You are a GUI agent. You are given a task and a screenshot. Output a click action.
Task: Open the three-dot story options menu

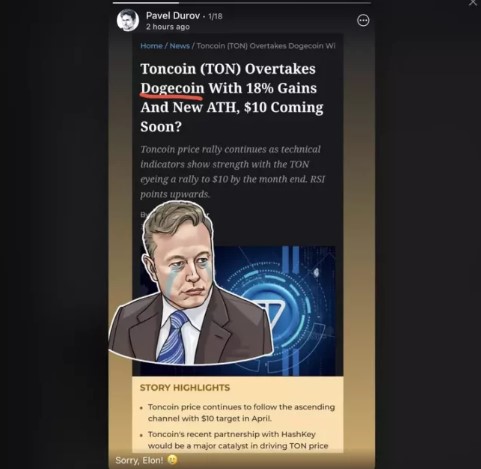click(363, 20)
